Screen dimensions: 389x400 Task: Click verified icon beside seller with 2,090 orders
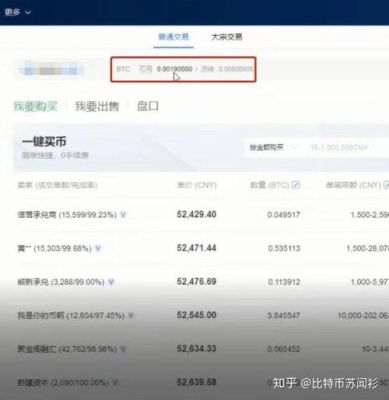pos(115,382)
